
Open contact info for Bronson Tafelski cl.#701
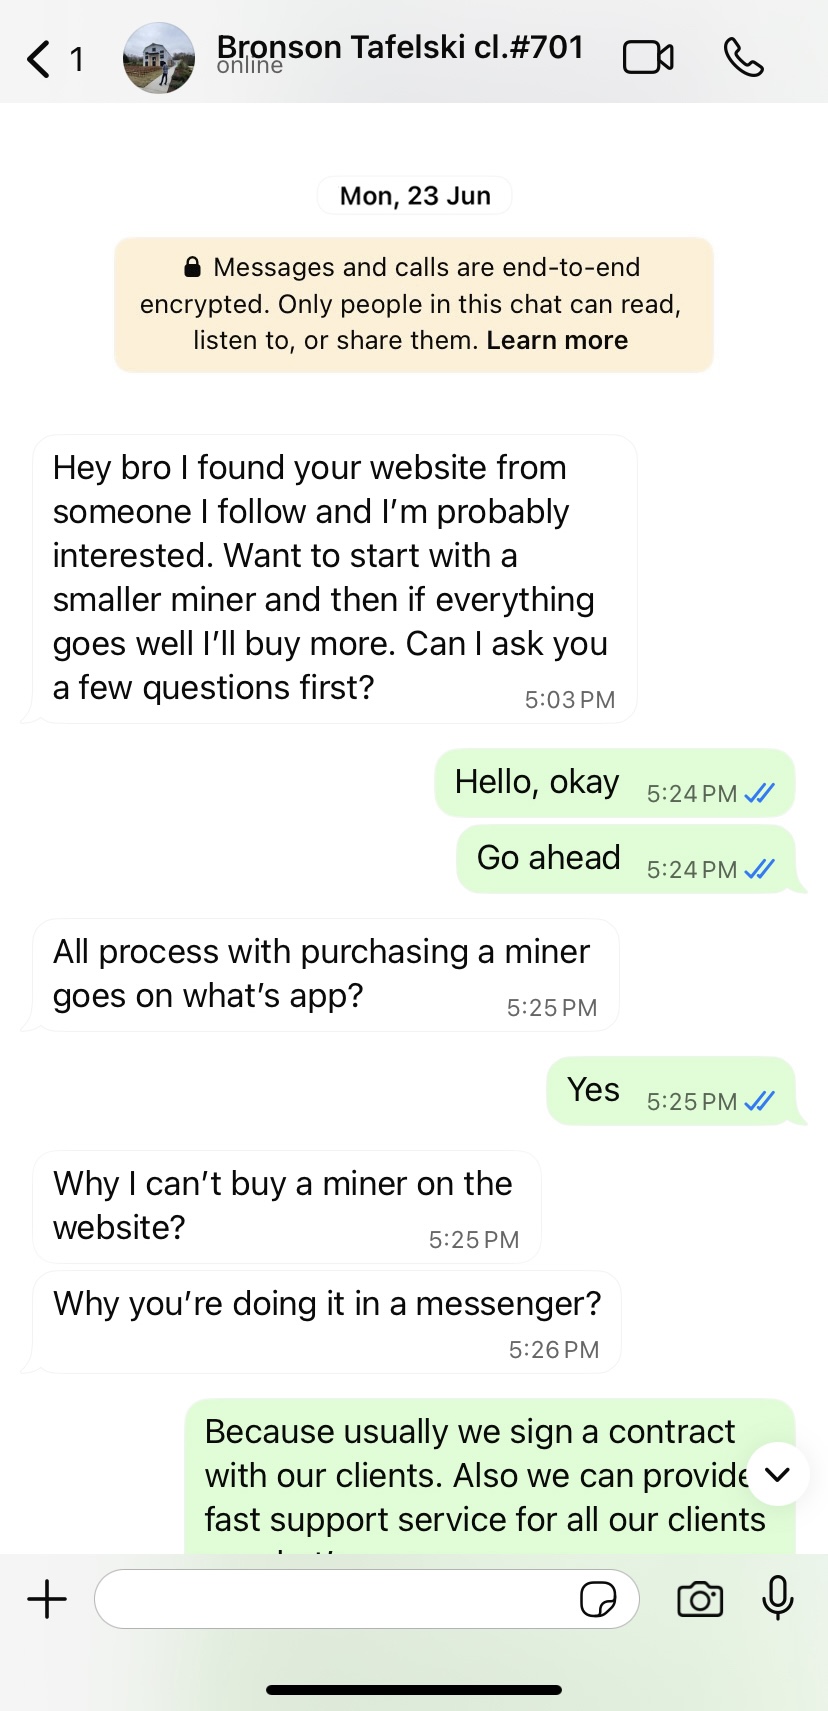point(400,52)
